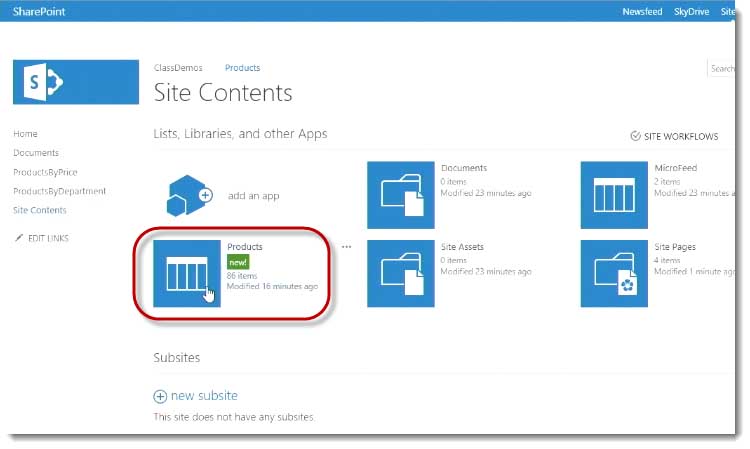Select Site Contents in left navigation

pos(40,210)
